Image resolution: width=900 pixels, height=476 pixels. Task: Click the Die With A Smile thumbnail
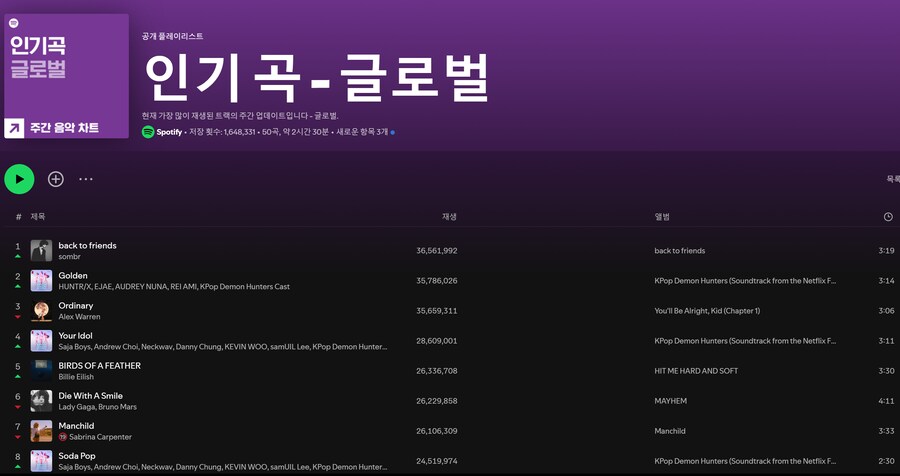click(41, 401)
